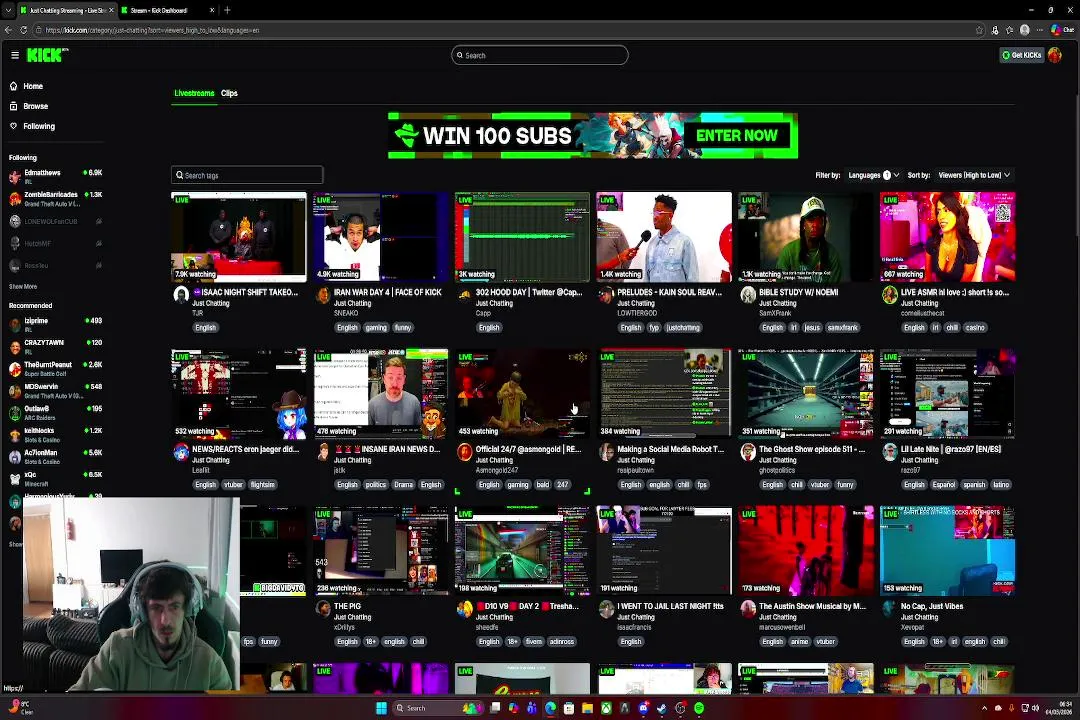Open browser three-dot settings menu
Screen dimensions: 1080x720
click(1039, 30)
